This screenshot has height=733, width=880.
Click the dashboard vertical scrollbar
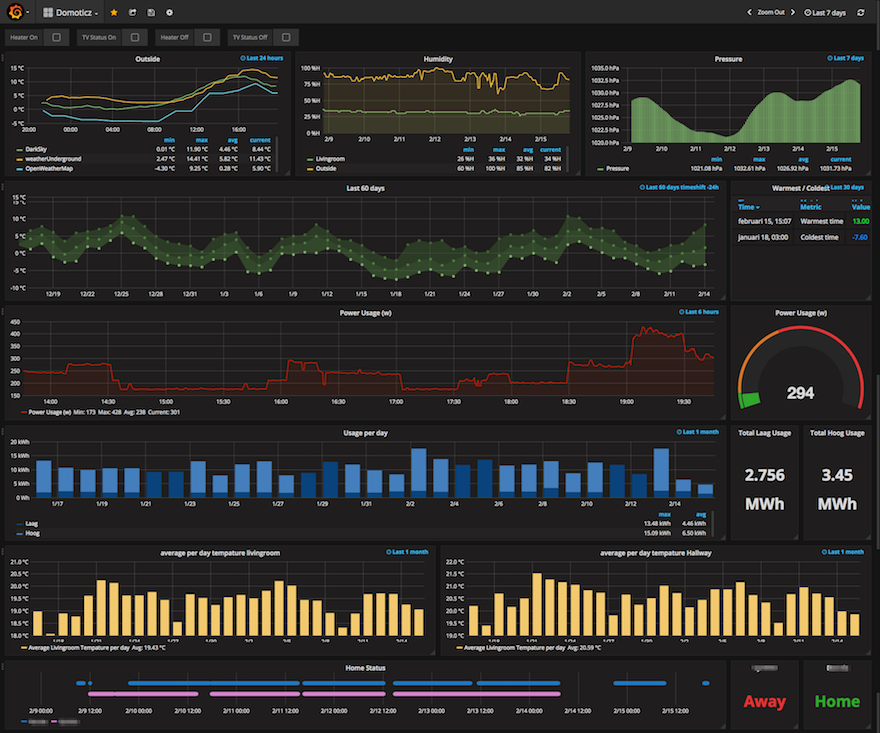[x=877, y=460]
